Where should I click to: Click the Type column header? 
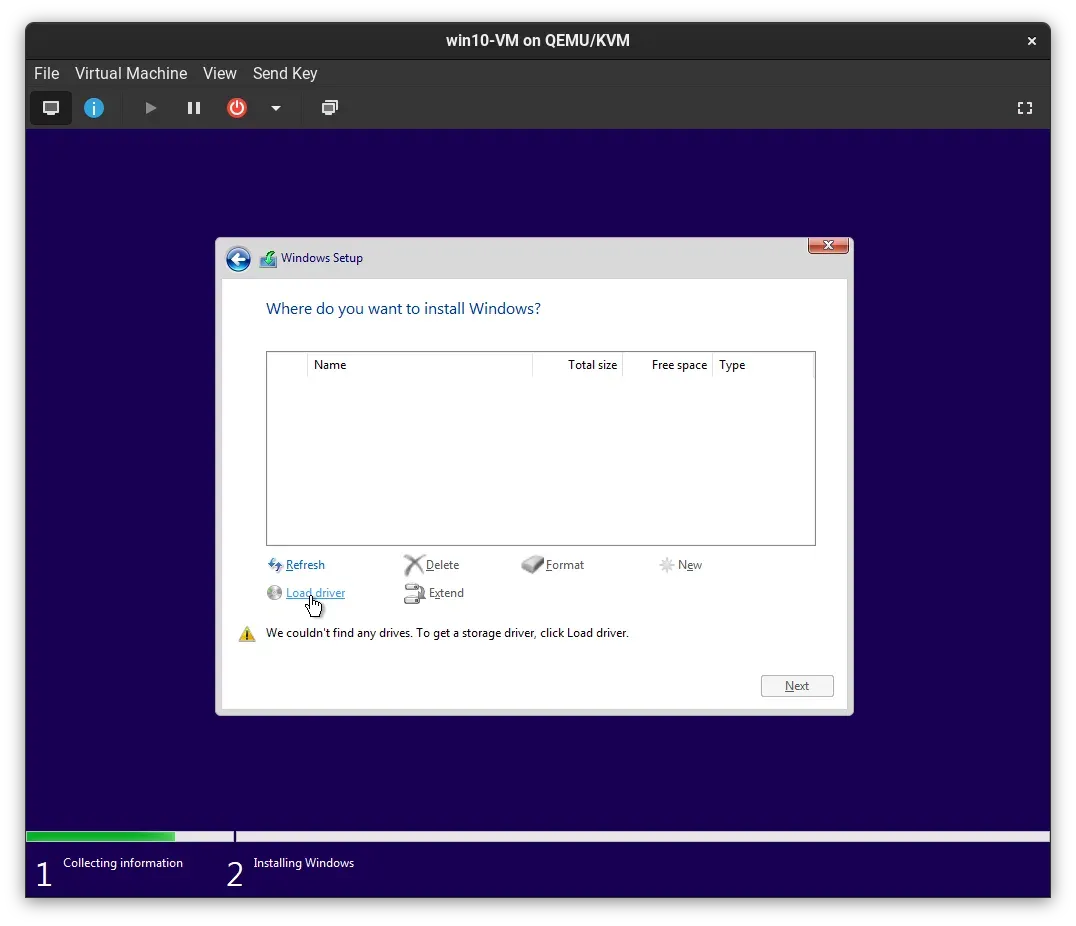[x=763, y=365]
